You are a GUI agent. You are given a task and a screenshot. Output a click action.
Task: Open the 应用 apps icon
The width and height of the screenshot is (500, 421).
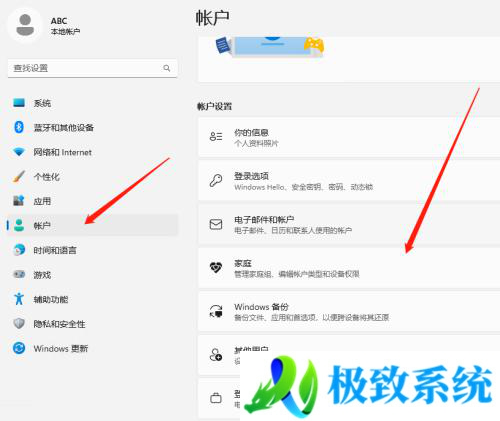pyautogui.click(x=19, y=201)
